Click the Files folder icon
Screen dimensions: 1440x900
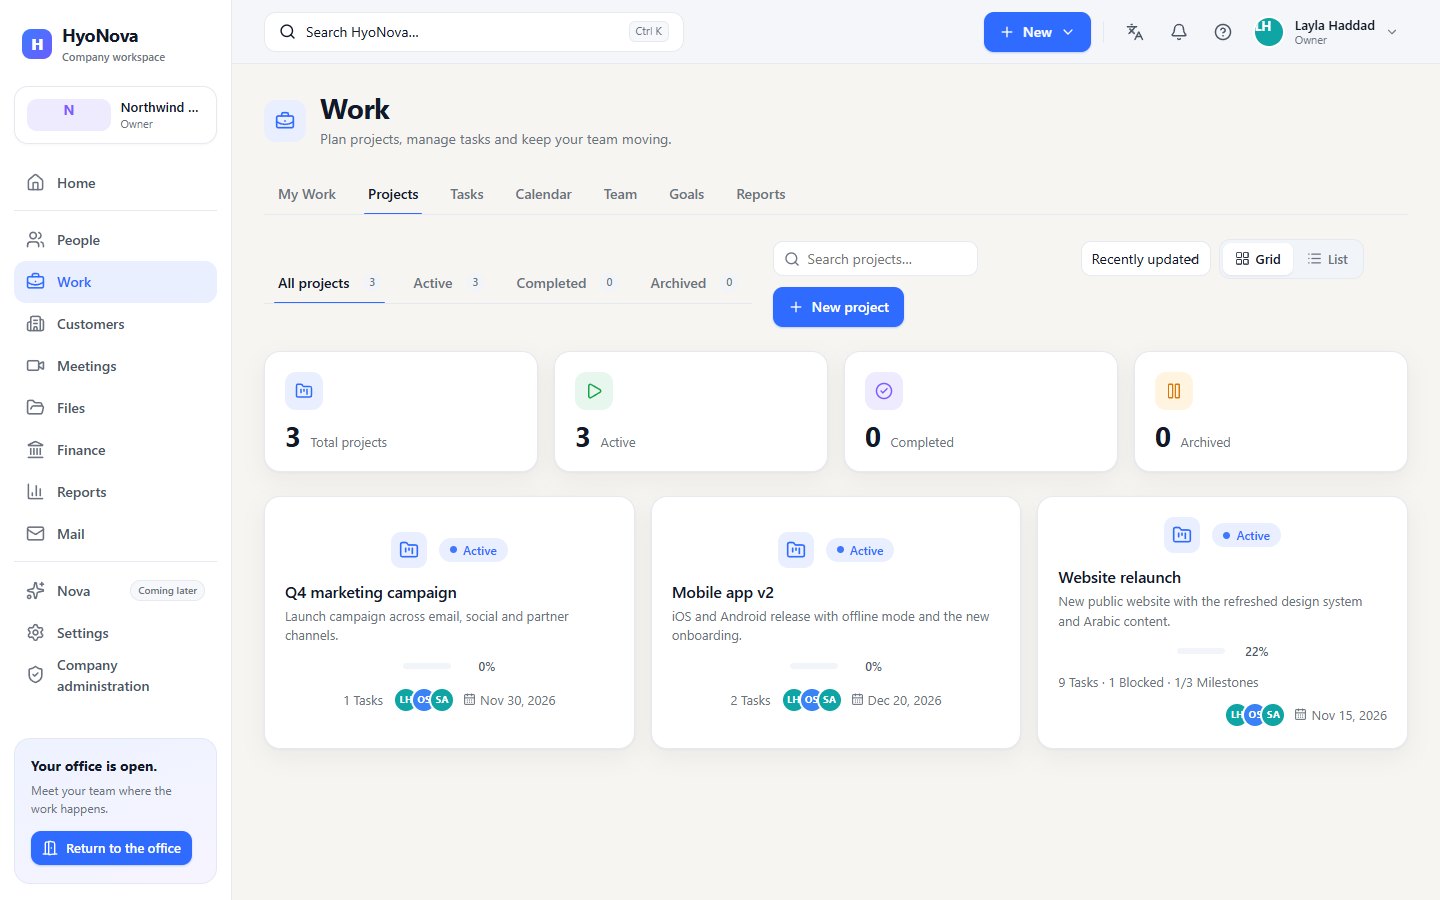(36, 408)
